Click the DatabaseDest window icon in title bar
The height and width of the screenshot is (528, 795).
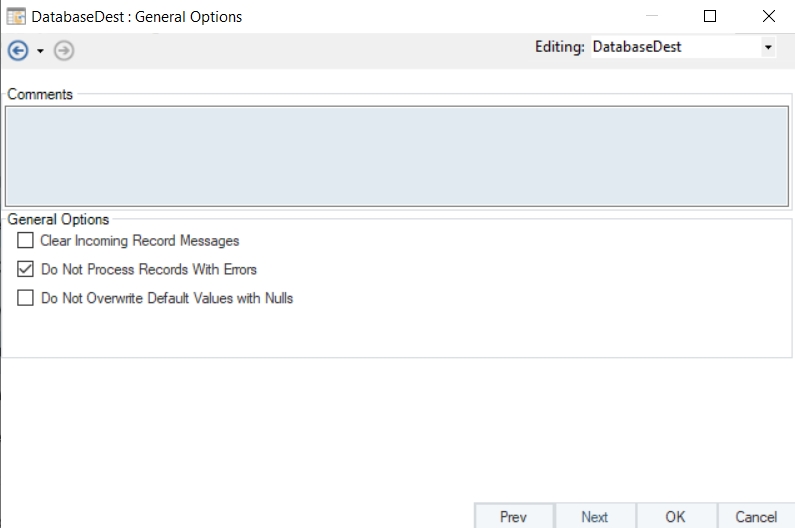[16, 17]
